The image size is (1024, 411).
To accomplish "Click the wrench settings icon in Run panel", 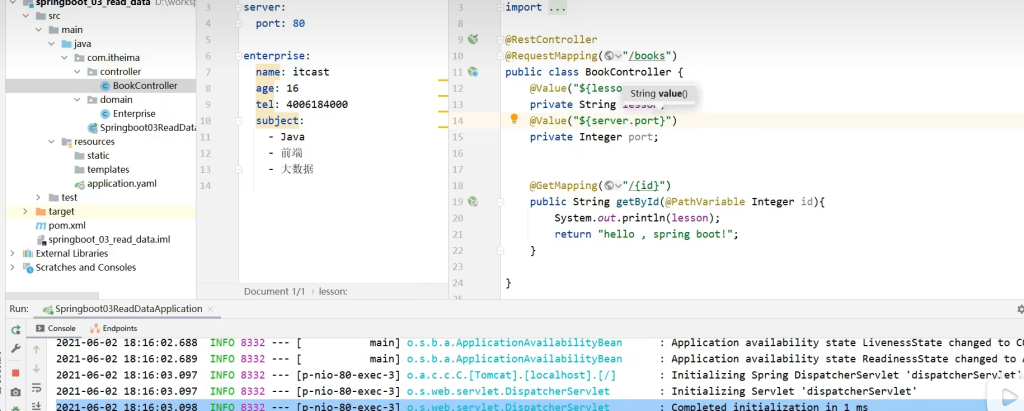I will [15, 349].
